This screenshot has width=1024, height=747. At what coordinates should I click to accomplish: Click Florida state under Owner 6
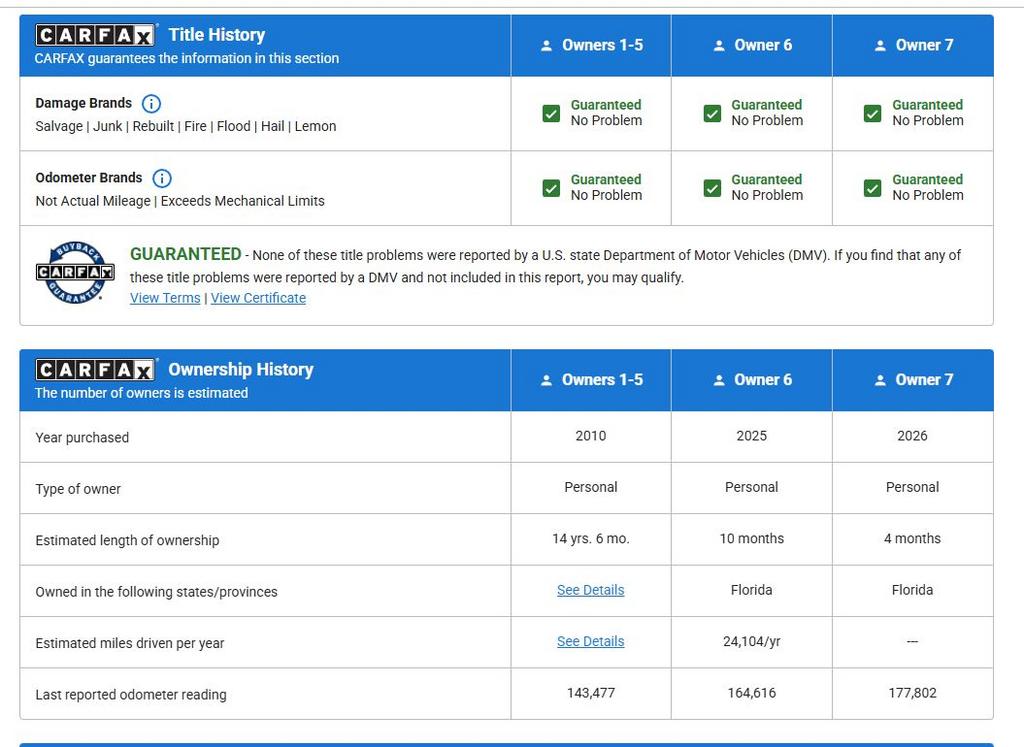tap(752, 590)
